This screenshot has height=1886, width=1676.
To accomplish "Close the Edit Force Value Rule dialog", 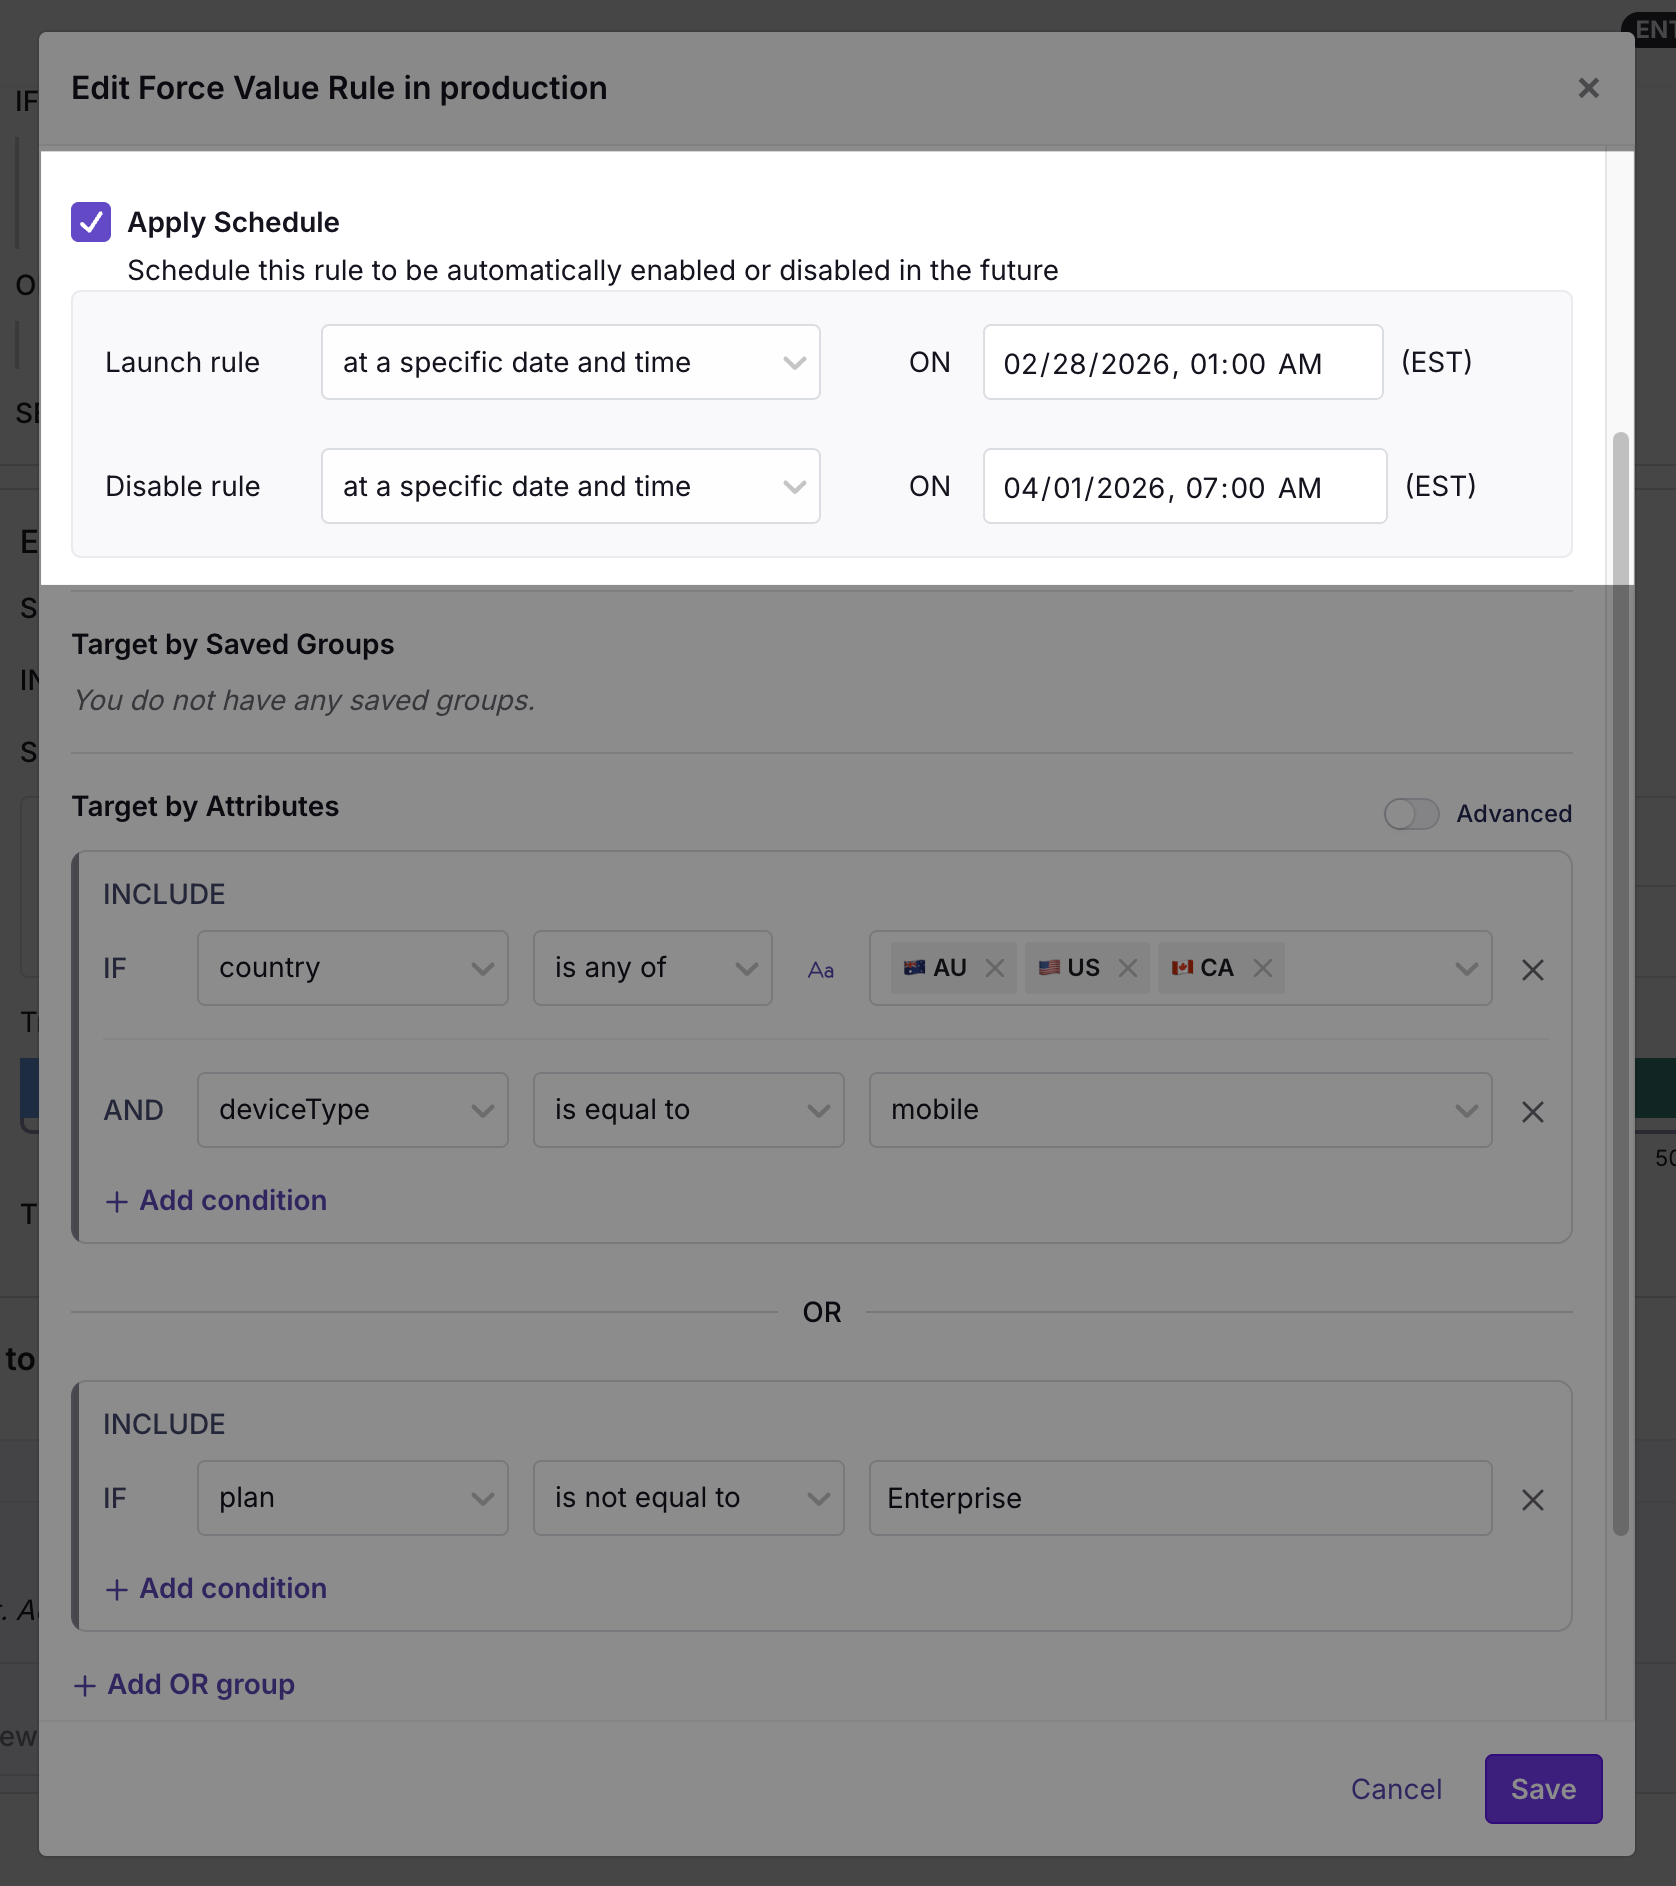I will click(x=1588, y=88).
